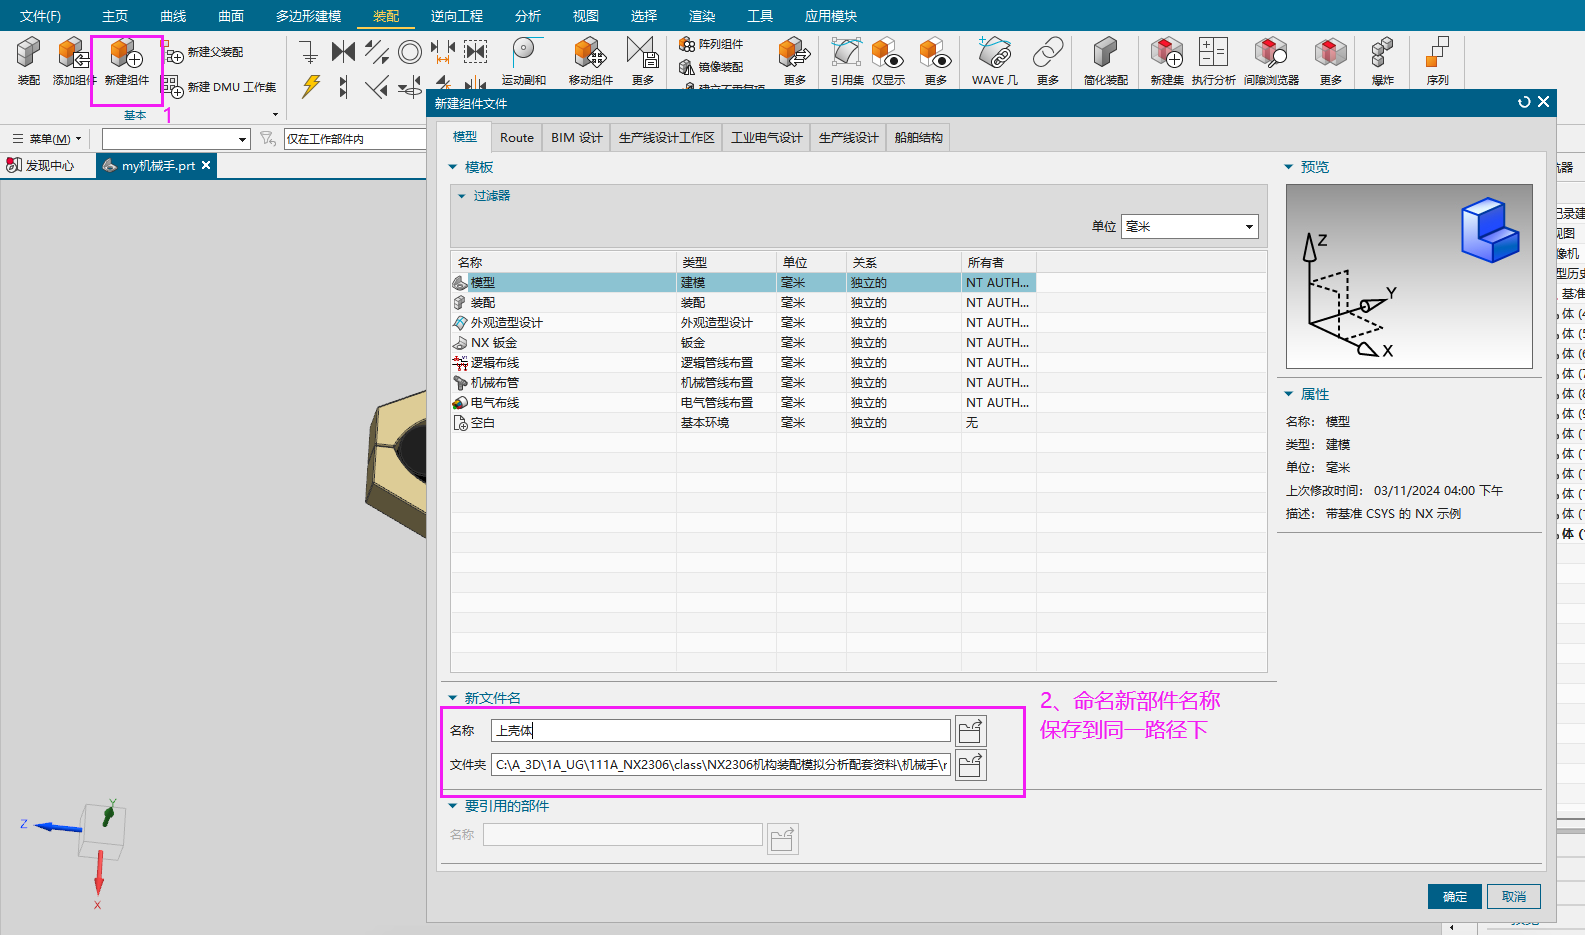This screenshot has width=1585, height=935.
Task: Switch to the 船舶结构 tab
Action: click(x=919, y=138)
